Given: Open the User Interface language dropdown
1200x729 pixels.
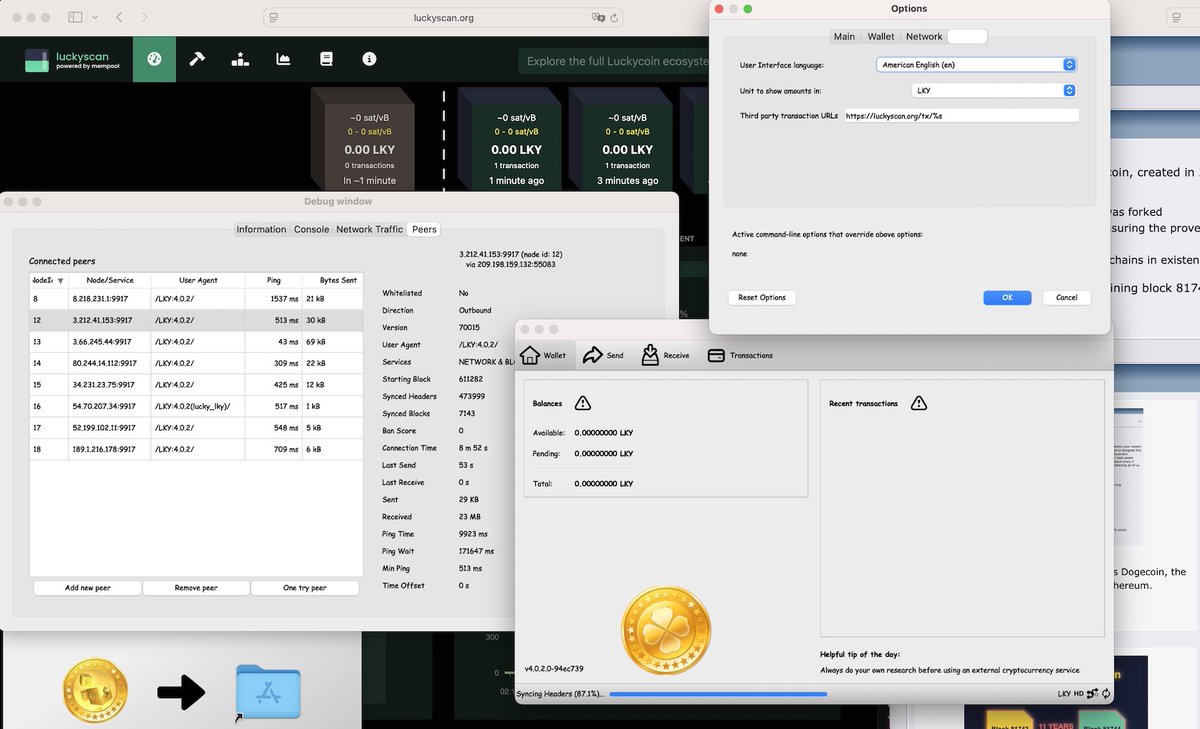Looking at the screenshot, I should (x=976, y=64).
